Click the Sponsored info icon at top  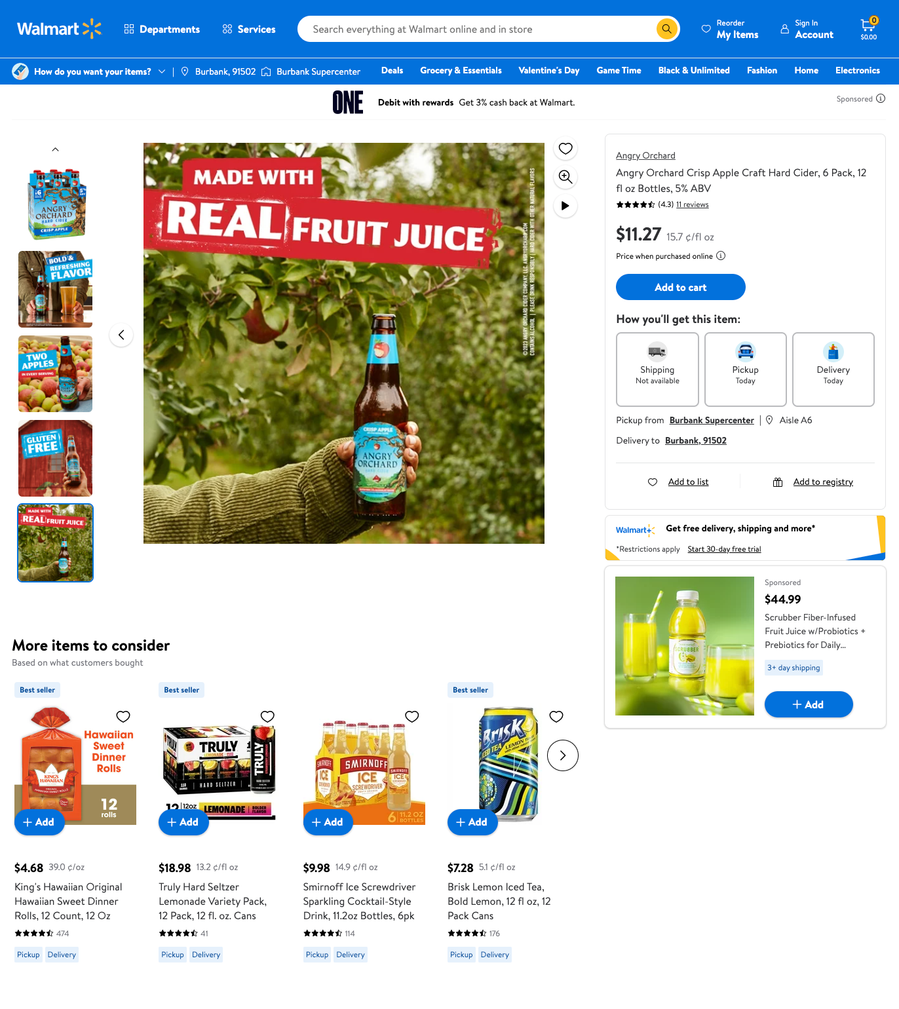coord(880,99)
